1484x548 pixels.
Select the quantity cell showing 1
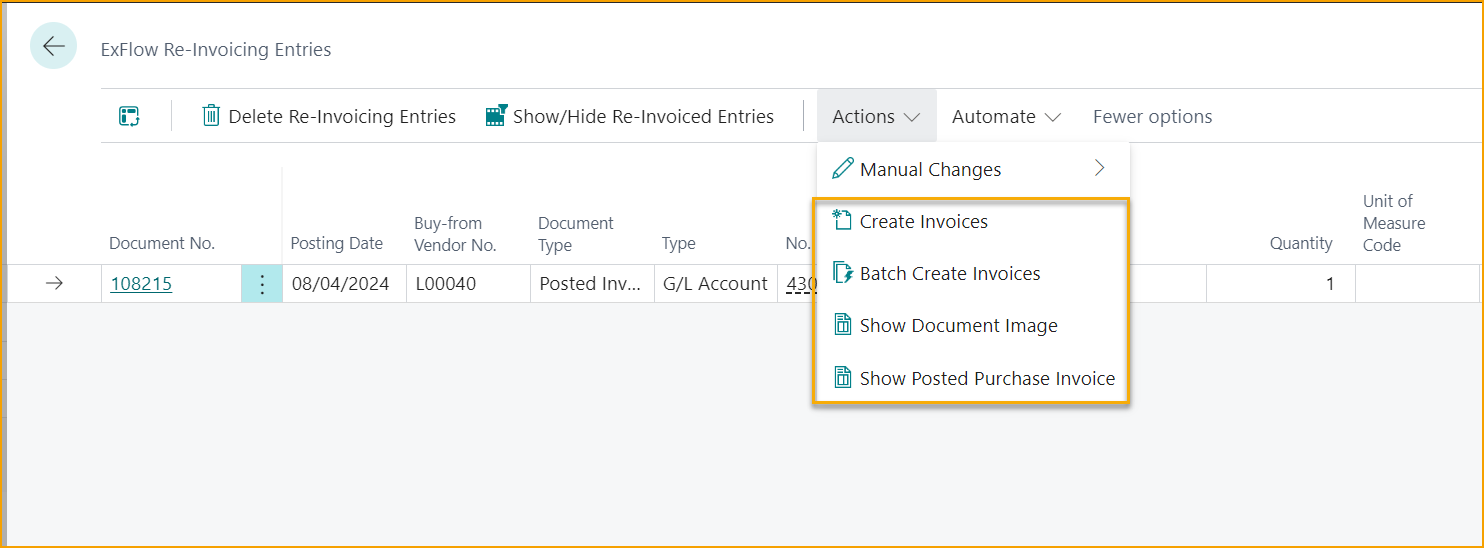click(1281, 284)
